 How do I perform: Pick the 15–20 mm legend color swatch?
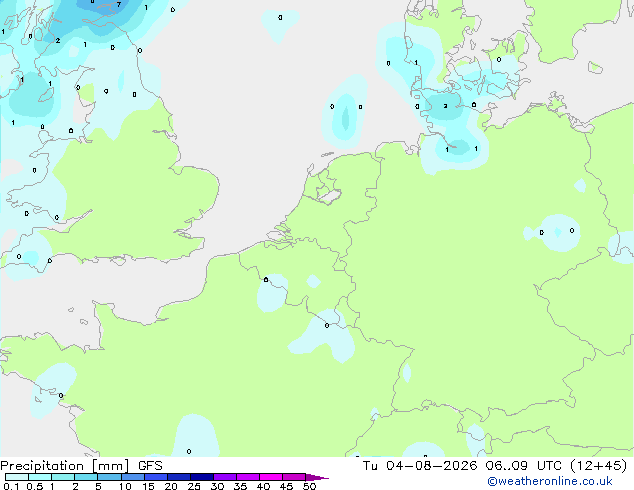click(156, 477)
